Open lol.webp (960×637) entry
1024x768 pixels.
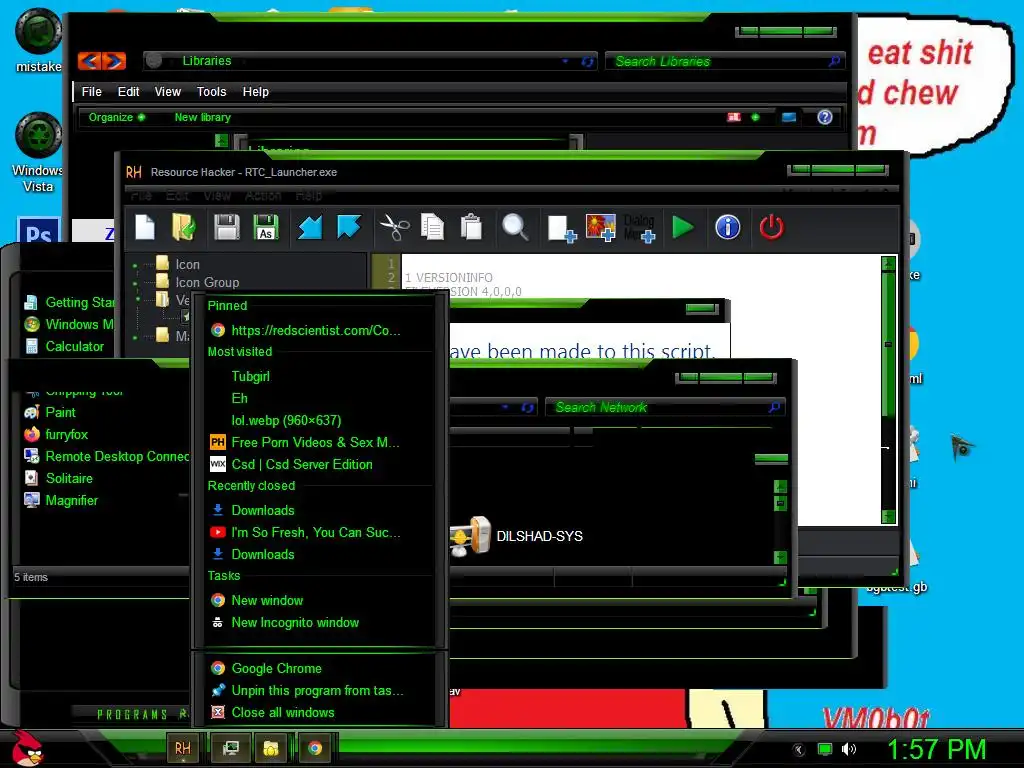(320, 420)
